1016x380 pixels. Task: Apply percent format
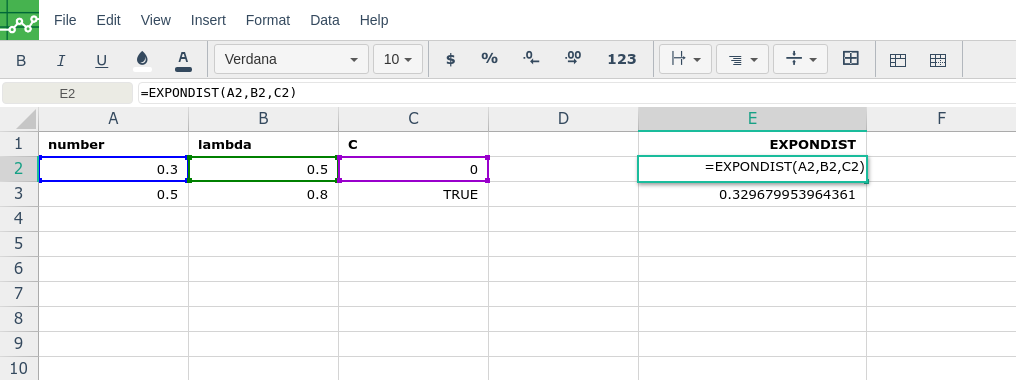tap(489, 59)
